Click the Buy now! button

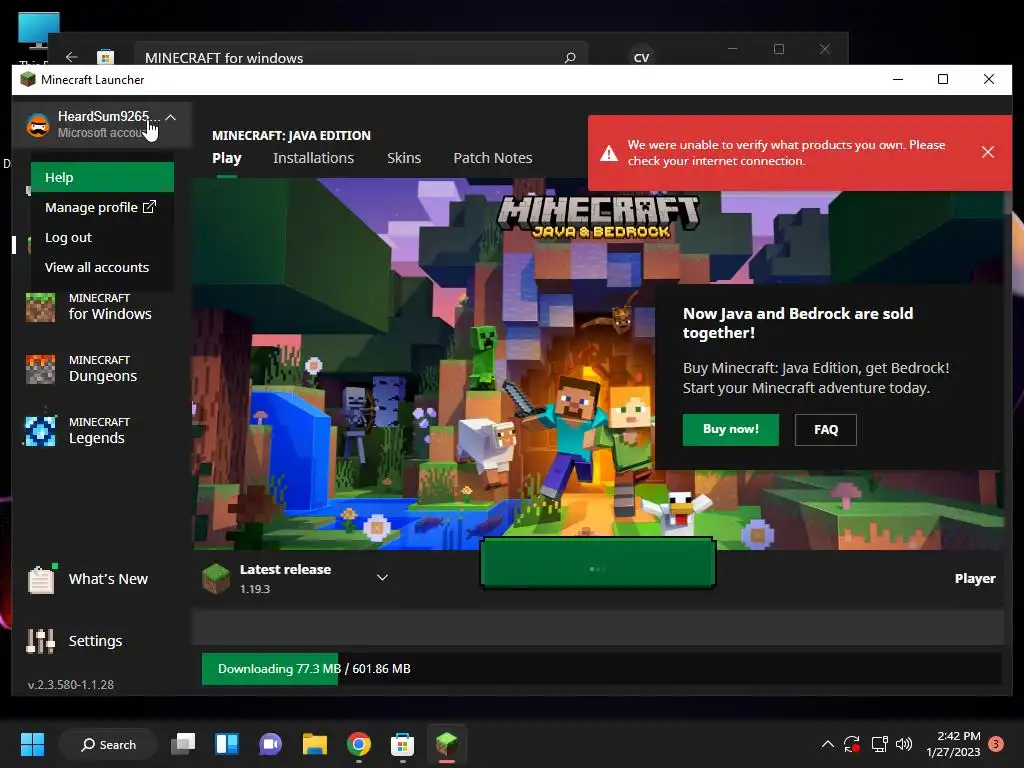(x=731, y=429)
